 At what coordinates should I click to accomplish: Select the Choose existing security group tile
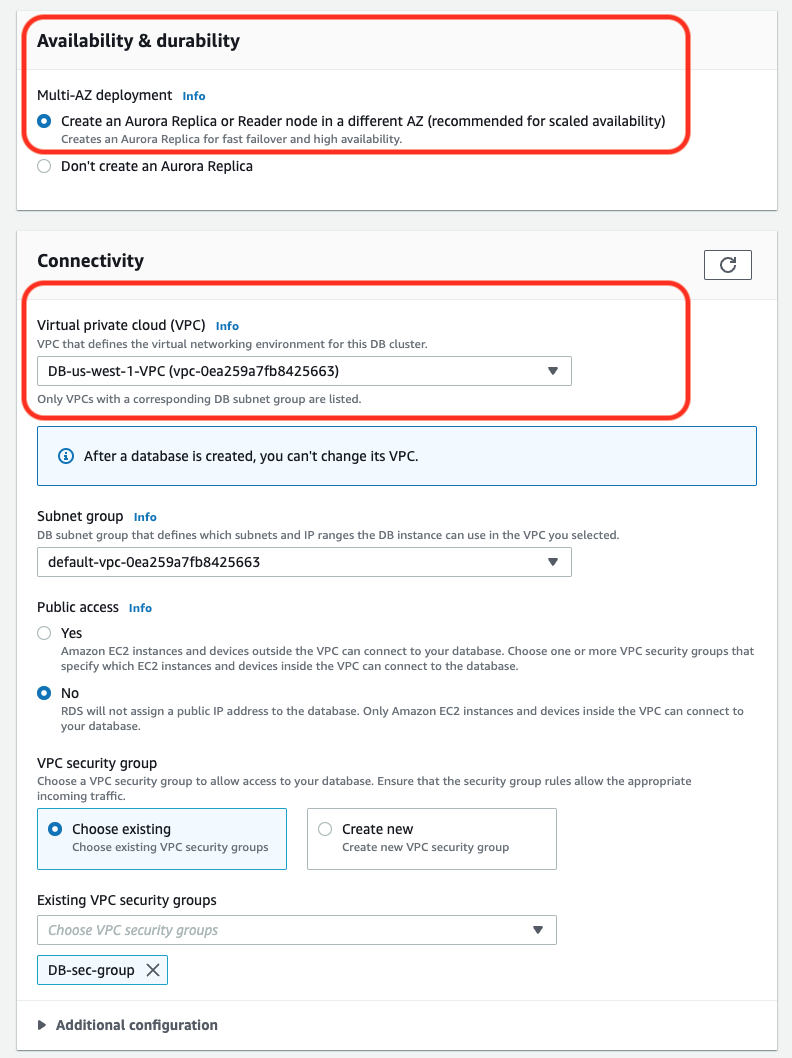[x=162, y=839]
